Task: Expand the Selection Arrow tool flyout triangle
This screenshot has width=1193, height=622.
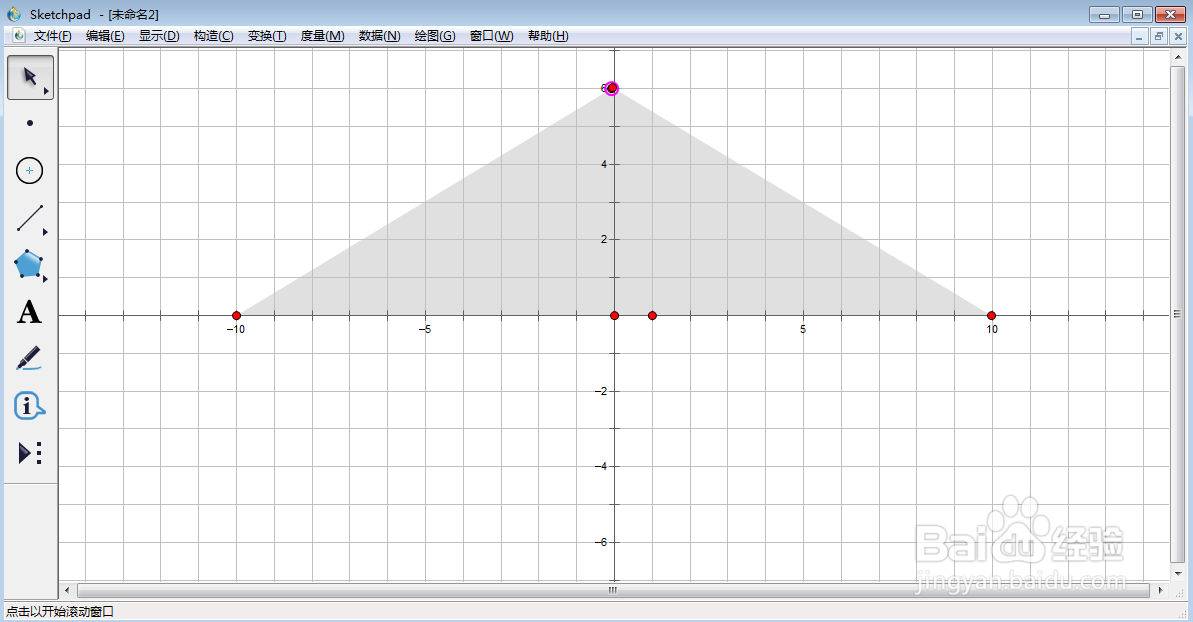Action: pyautogui.click(x=46, y=91)
